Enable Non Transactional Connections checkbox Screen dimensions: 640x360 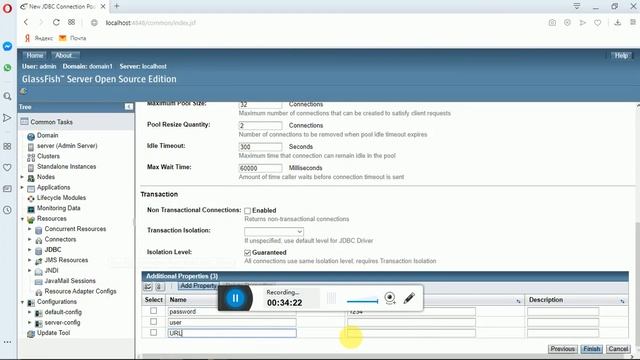(x=247, y=211)
